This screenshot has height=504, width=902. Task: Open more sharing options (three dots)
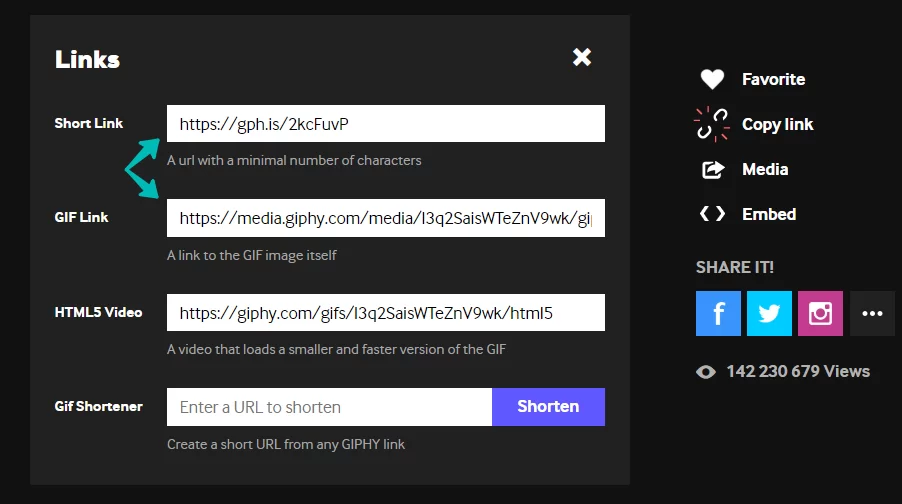(x=872, y=314)
